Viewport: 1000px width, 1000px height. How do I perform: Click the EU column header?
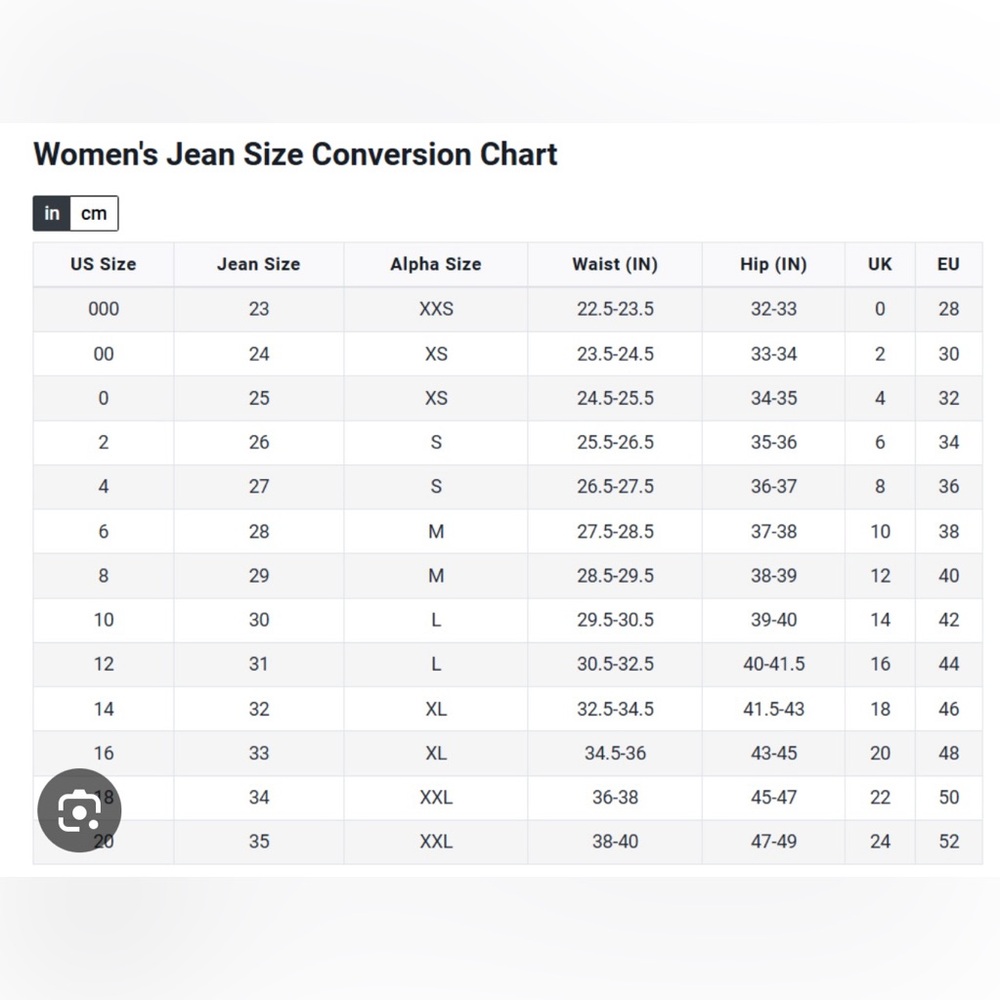pyautogui.click(x=948, y=264)
